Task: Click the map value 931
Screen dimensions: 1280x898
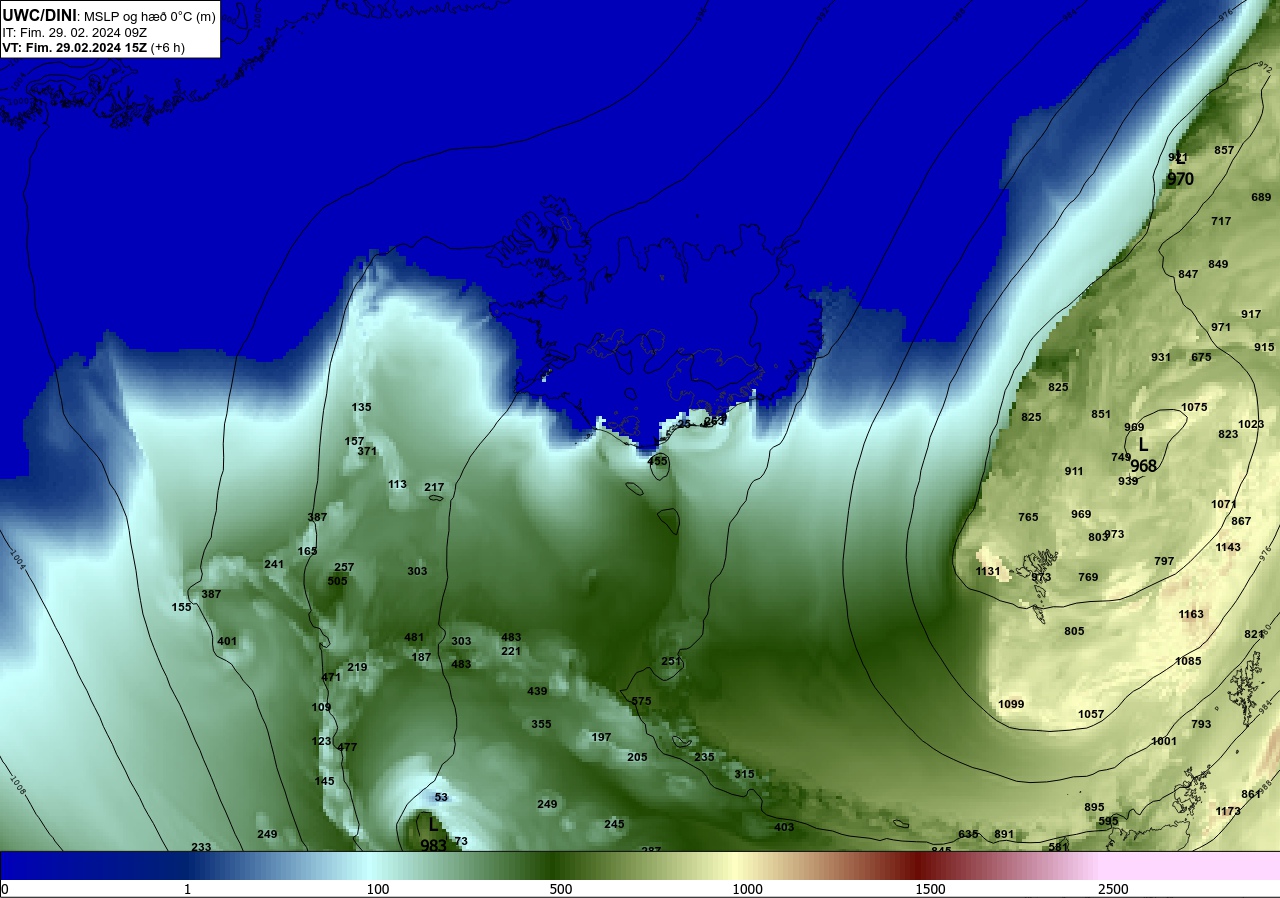Action: tap(1161, 357)
